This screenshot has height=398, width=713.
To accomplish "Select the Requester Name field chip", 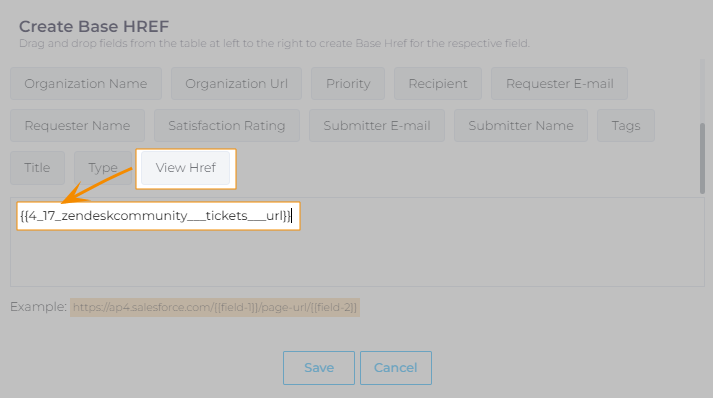I will tap(77, 126).
